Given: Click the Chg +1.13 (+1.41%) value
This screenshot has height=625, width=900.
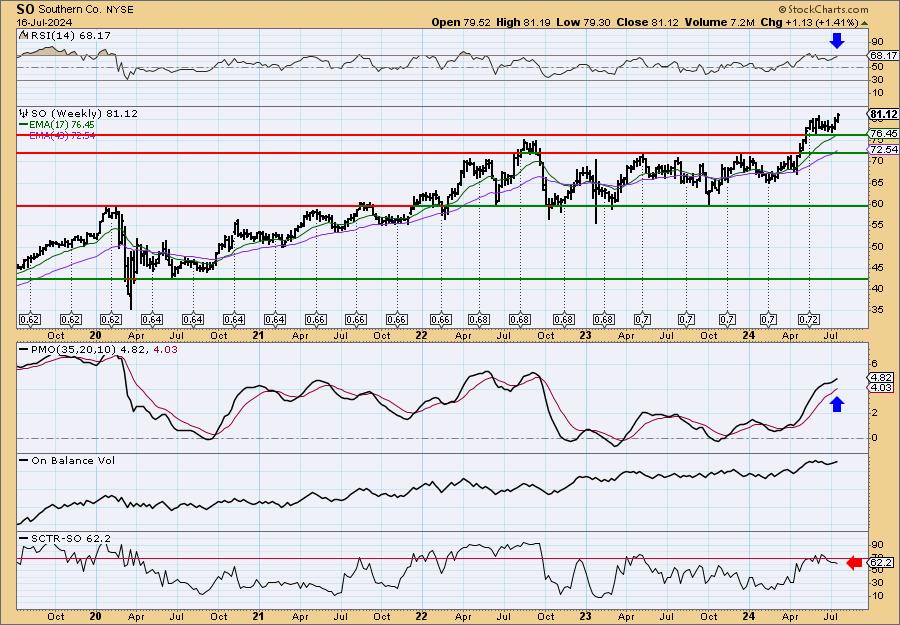Looking at the screenshot, I should [x=809, y=22].
